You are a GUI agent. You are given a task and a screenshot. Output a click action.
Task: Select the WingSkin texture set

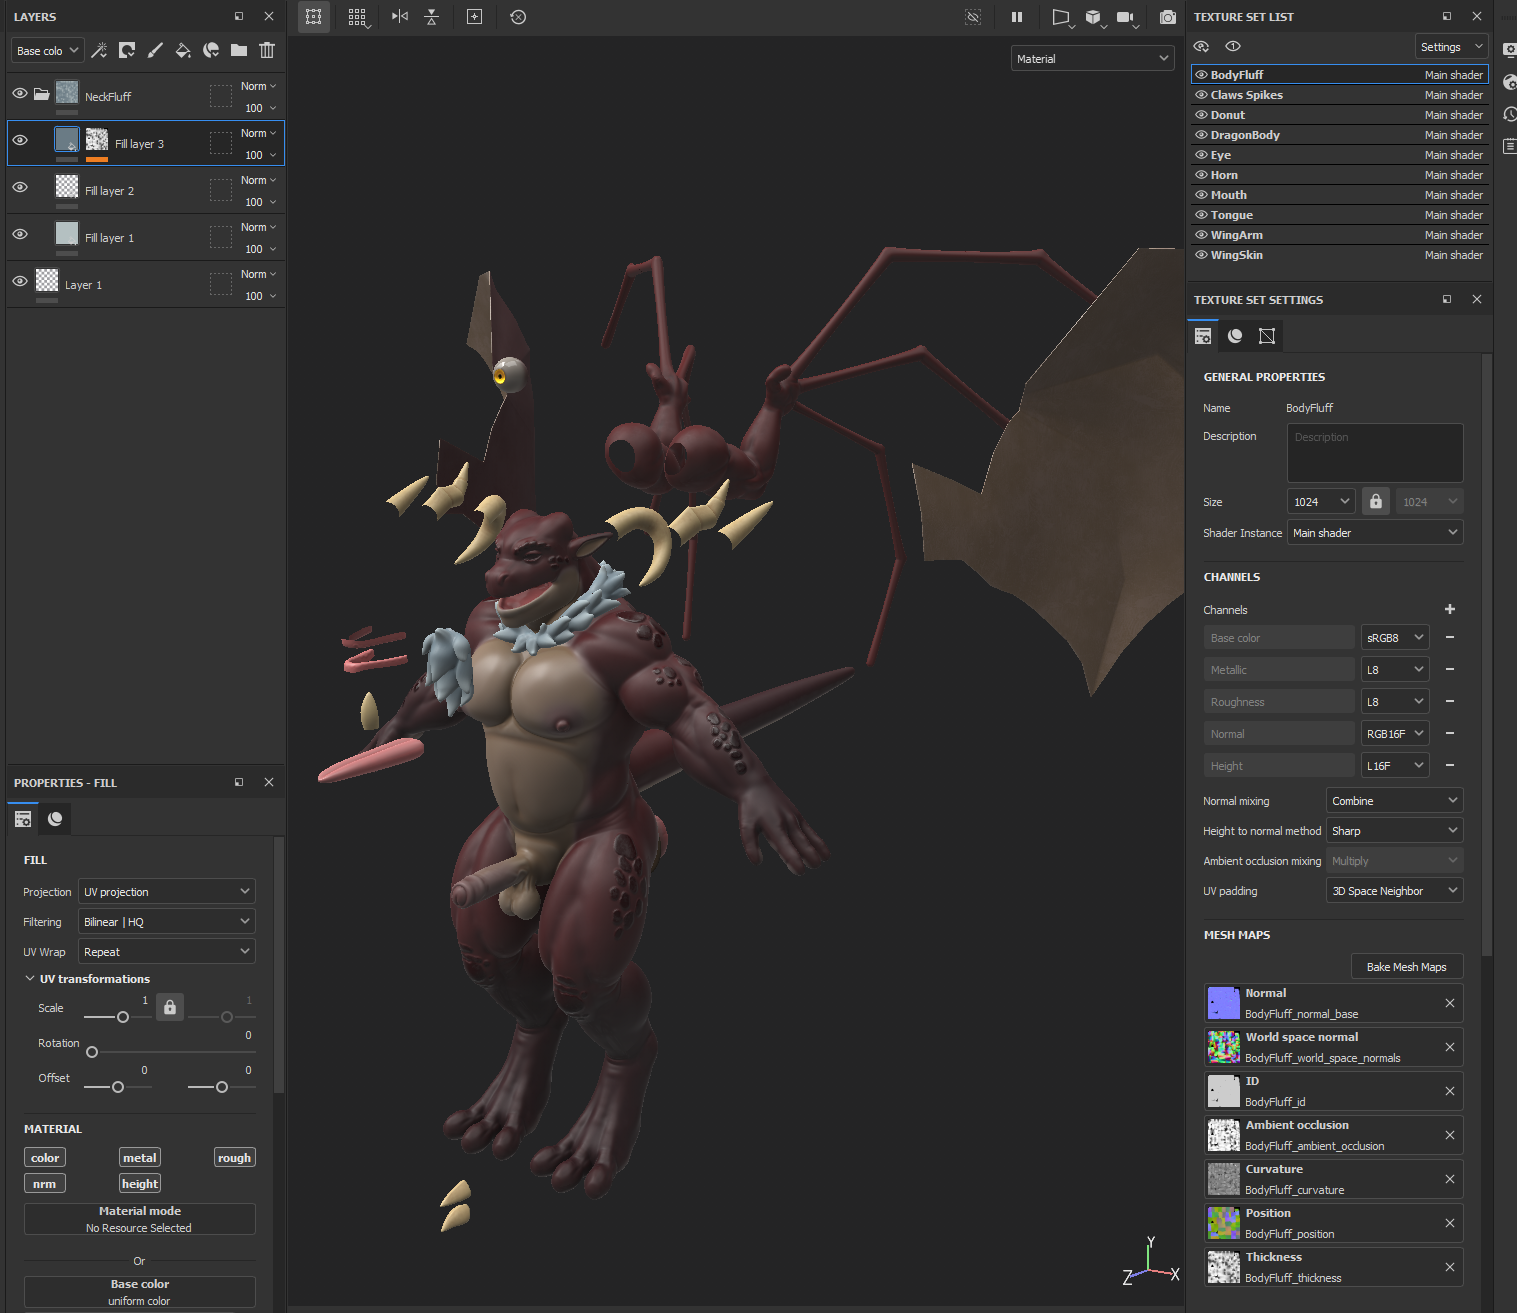click(1237, 255)
